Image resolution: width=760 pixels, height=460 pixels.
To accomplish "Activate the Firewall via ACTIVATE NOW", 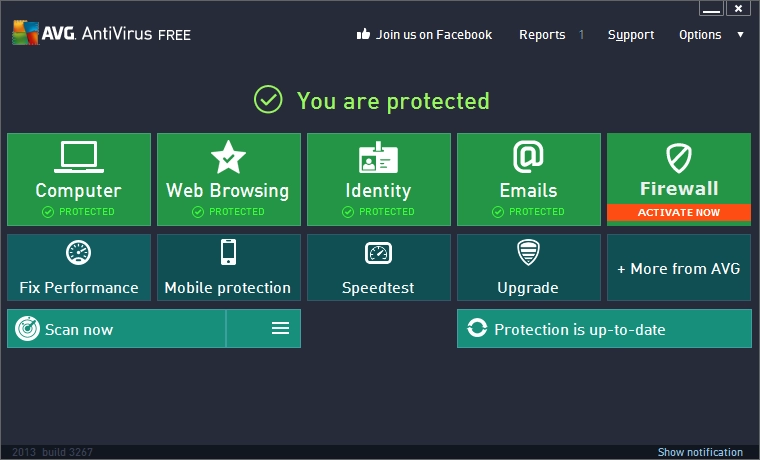I will [x=679, y=212].
